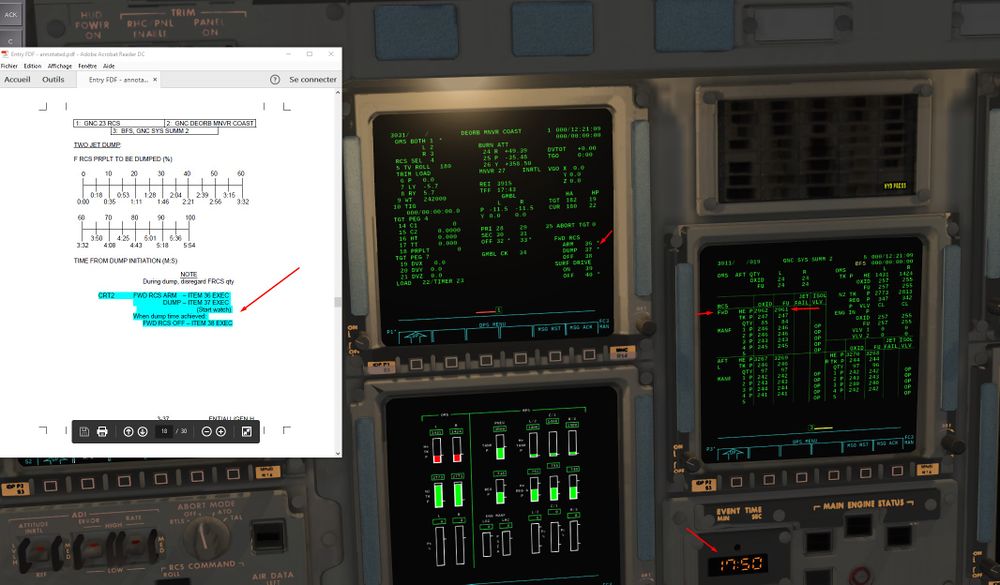This screenshot has height=585, width=1000.
Task: Push edge key under DPS MENU on DEORB MNVR COAST display
Action: 485,362
